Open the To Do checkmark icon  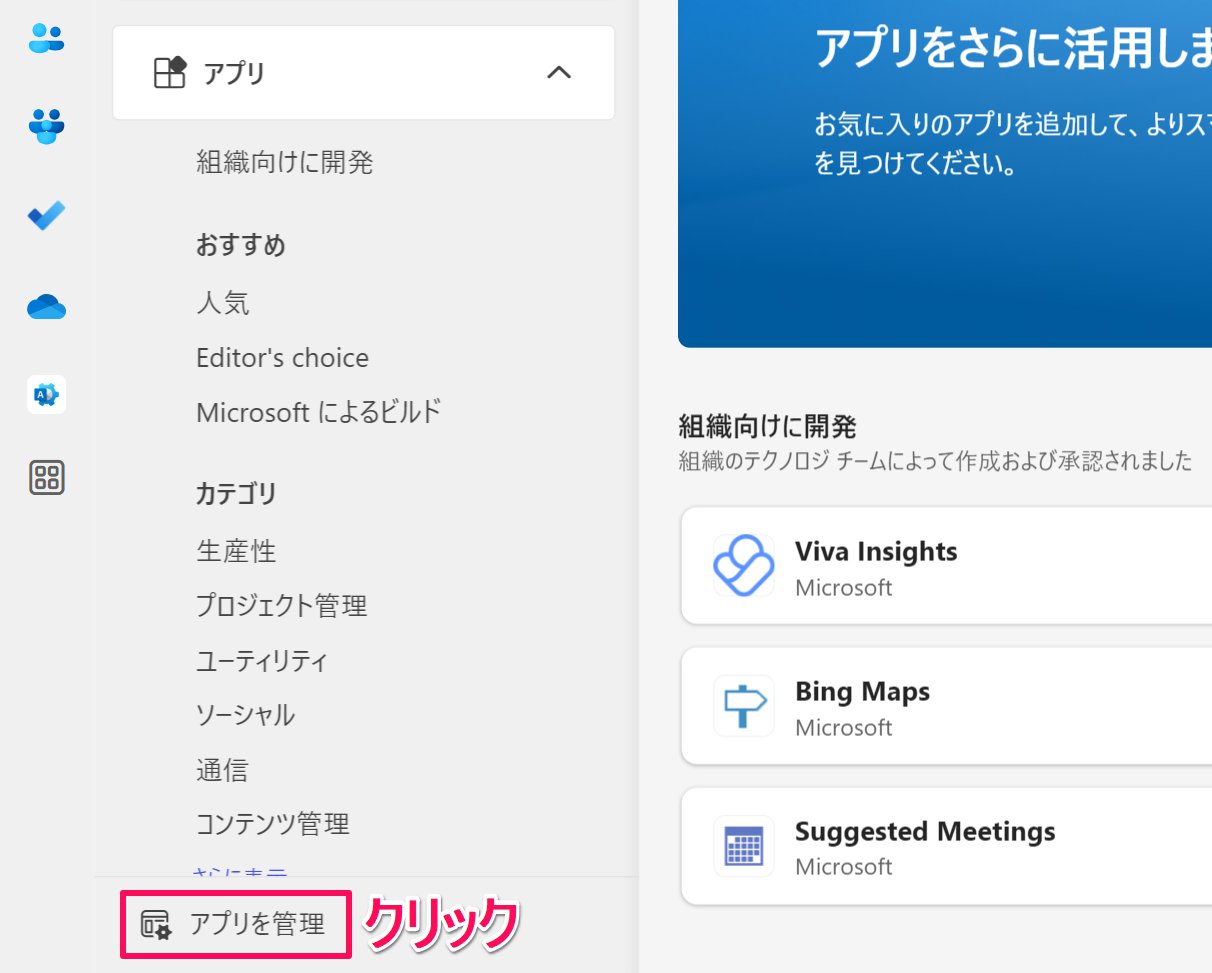46,215
